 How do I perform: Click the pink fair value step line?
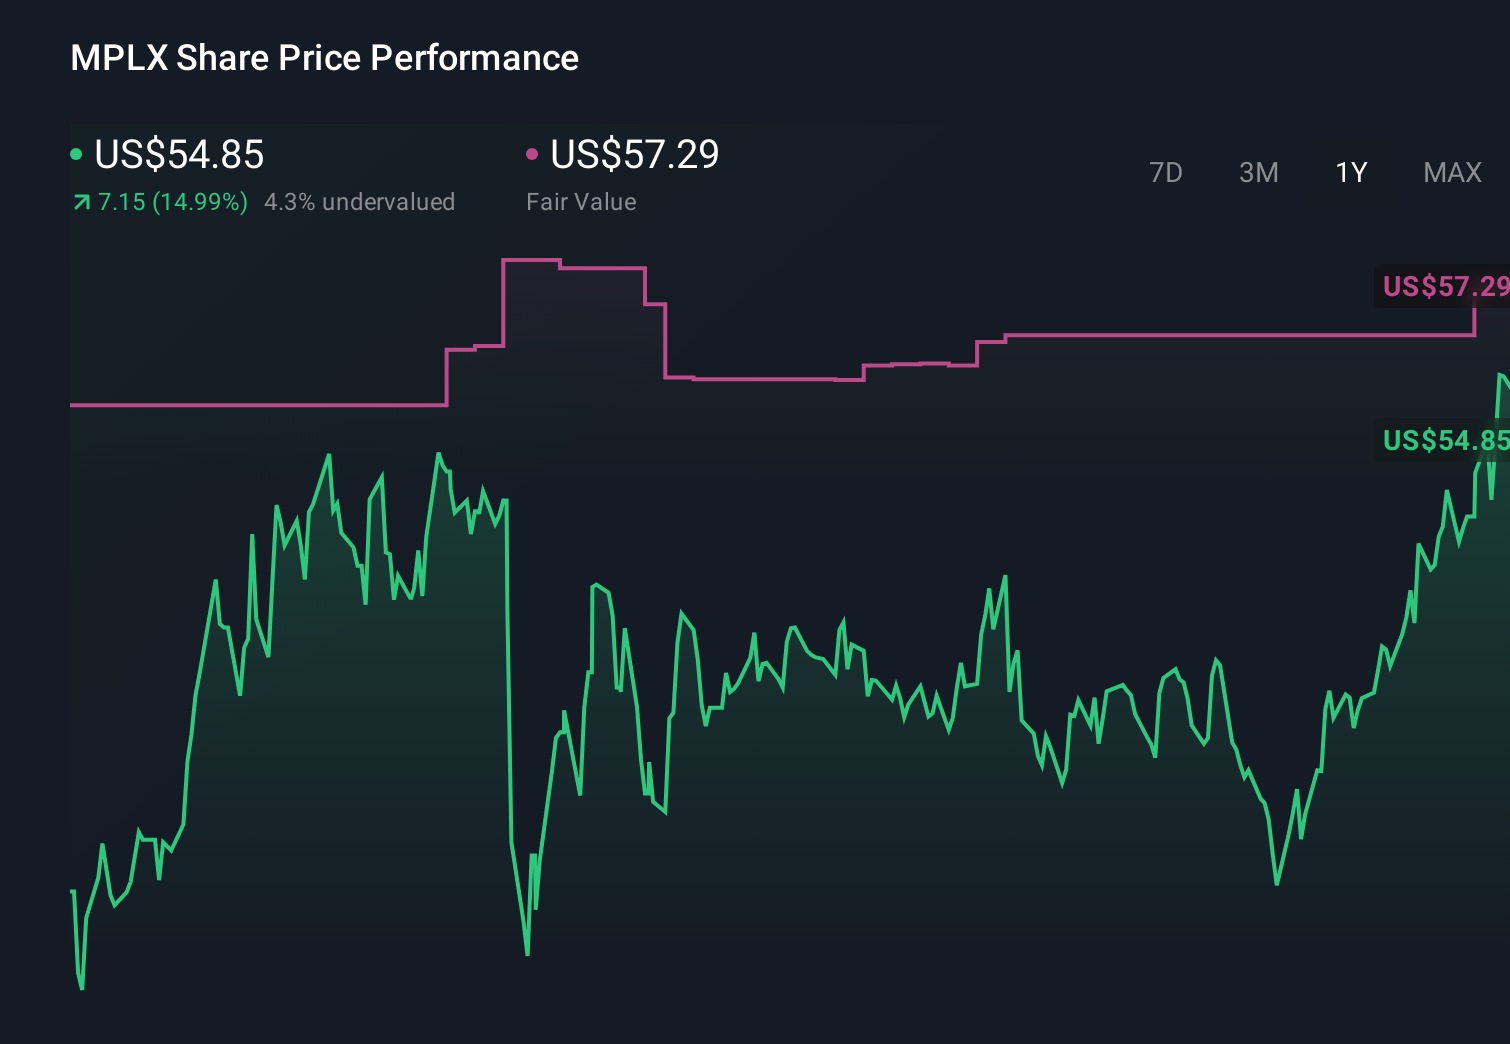pos(250,404)
